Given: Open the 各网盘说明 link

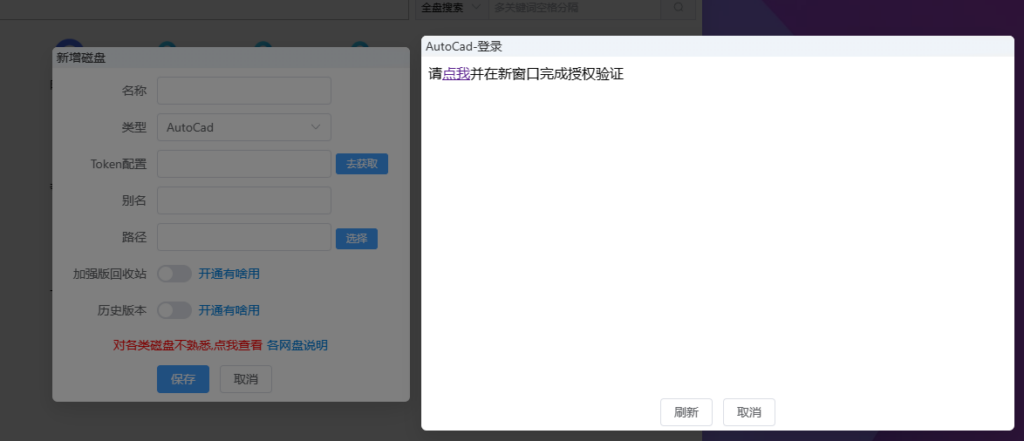Looking at the screenshot, I should (x=297, y=345).
